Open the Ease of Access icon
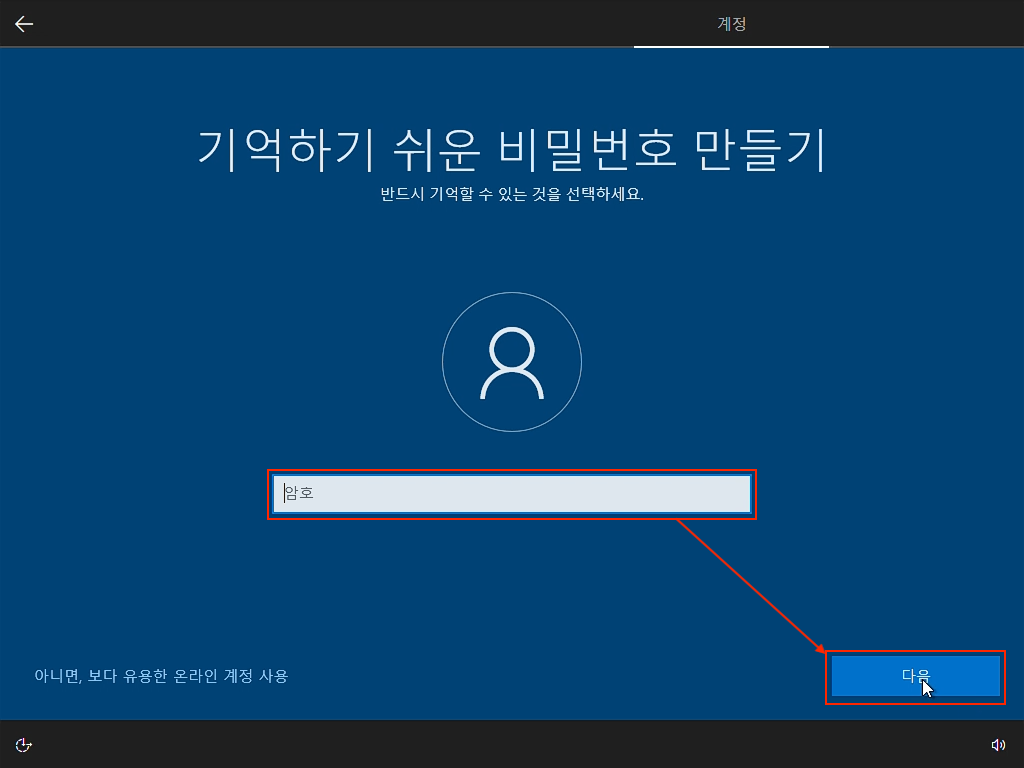This screenshot has width=1024, height=768. (x=24, y=744)
